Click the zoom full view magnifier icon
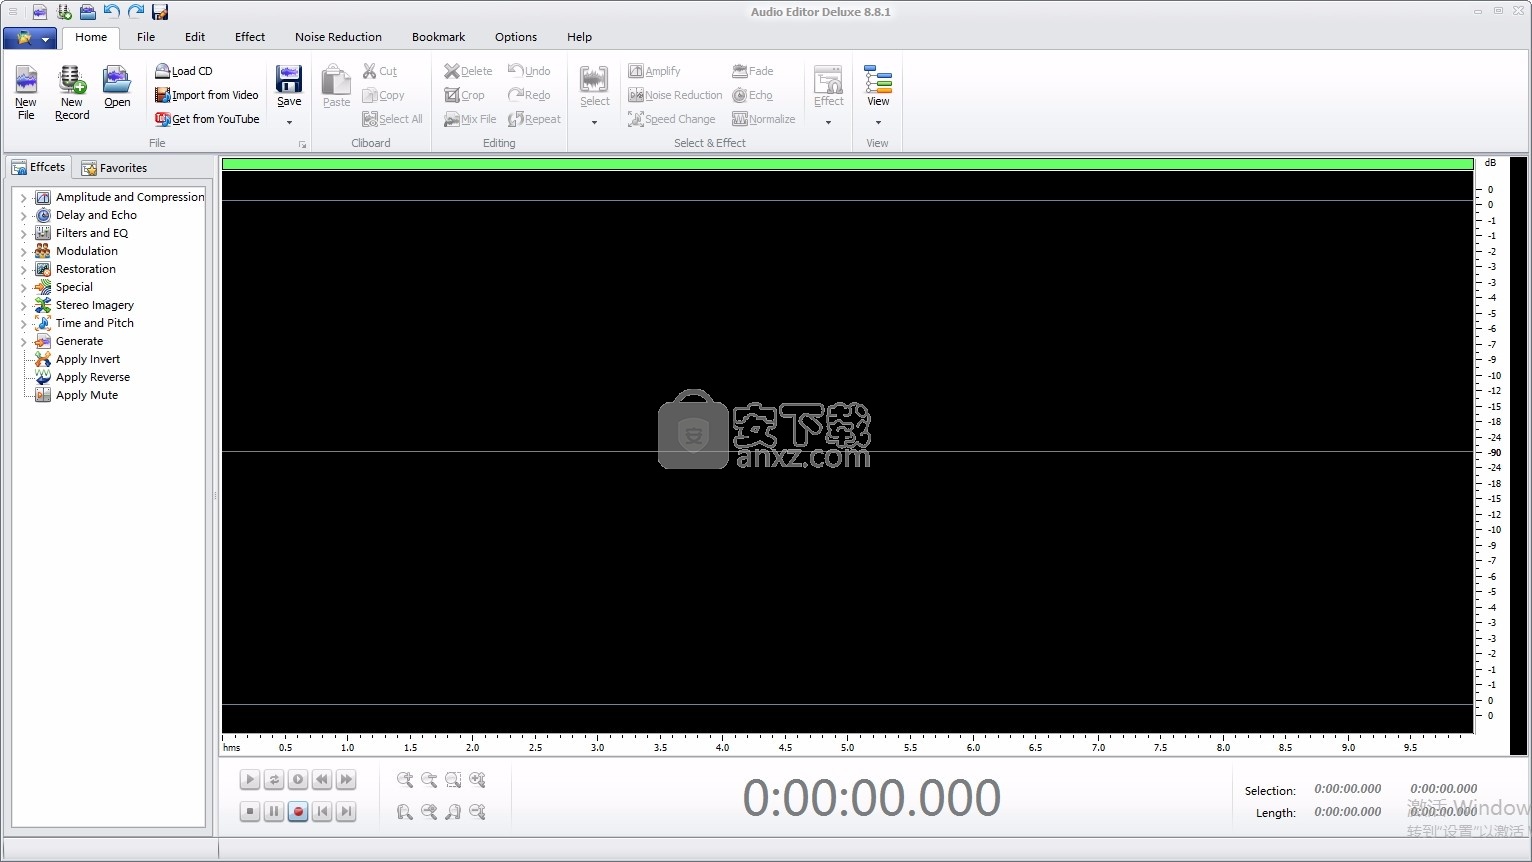Screen dimensions: 1532x862 [x=429, y=812]
